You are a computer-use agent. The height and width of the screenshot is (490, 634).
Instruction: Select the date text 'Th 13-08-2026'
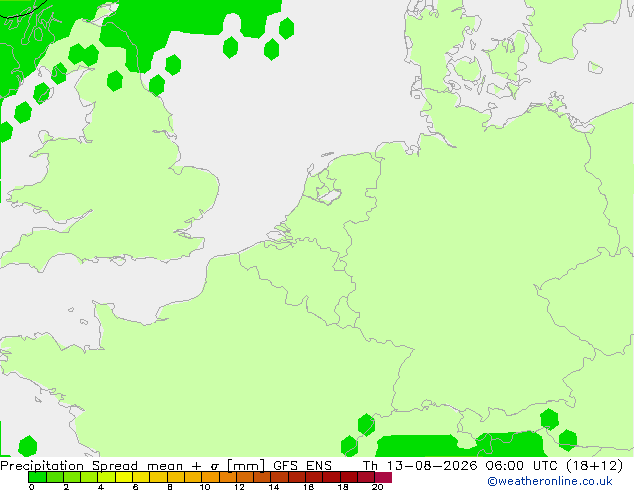coord(420,466)
